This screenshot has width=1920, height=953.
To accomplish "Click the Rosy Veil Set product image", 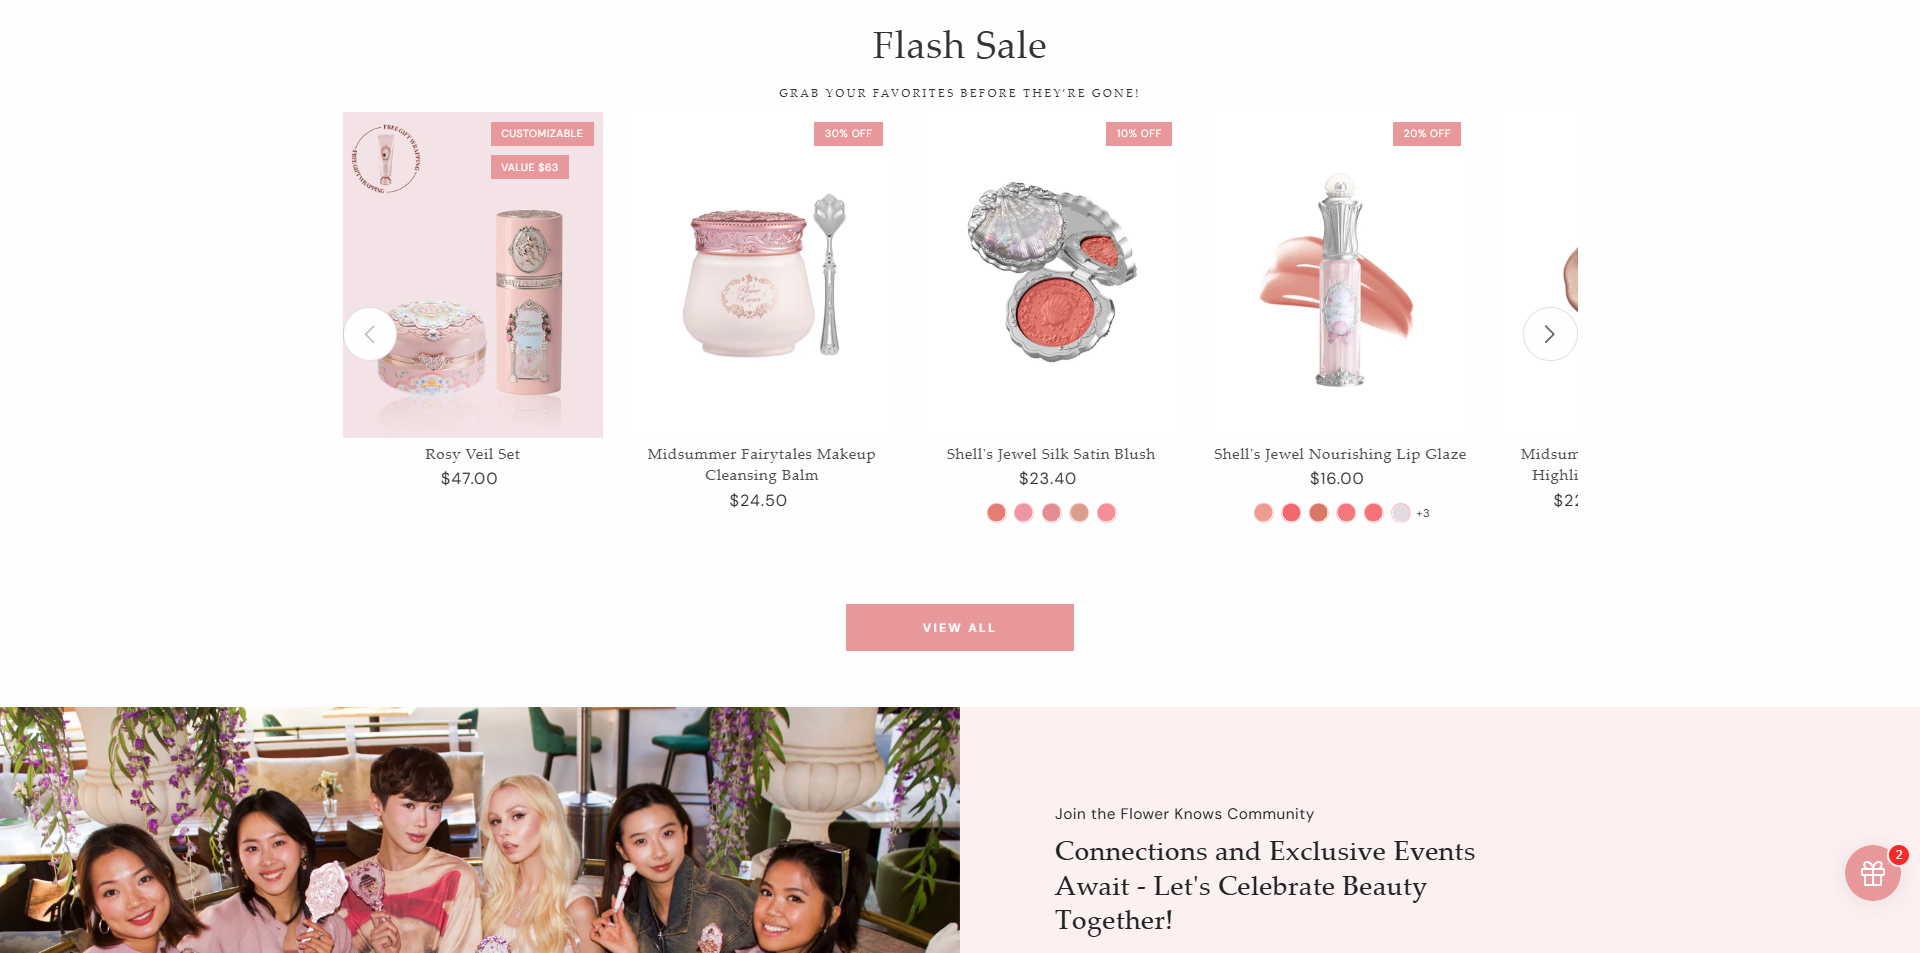I will coord(473,275).
